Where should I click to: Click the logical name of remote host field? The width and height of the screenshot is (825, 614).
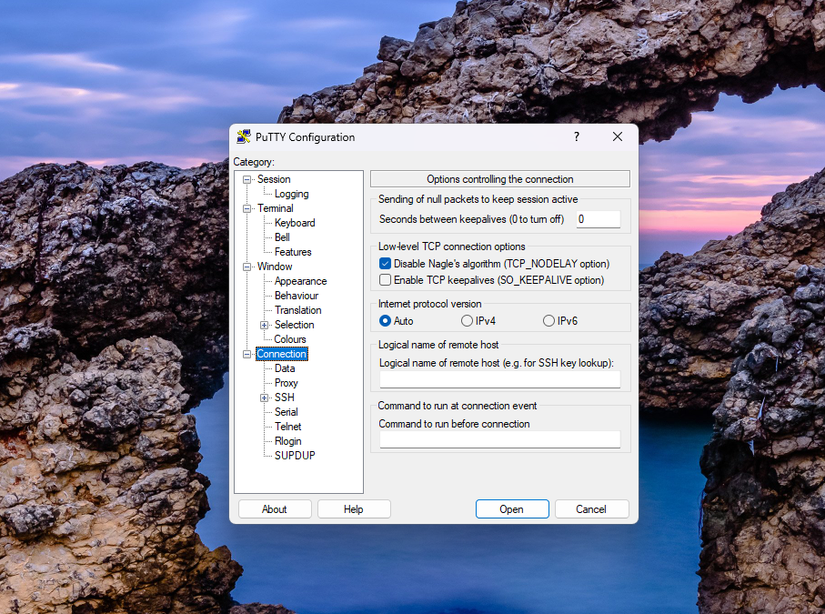[500, 379]
